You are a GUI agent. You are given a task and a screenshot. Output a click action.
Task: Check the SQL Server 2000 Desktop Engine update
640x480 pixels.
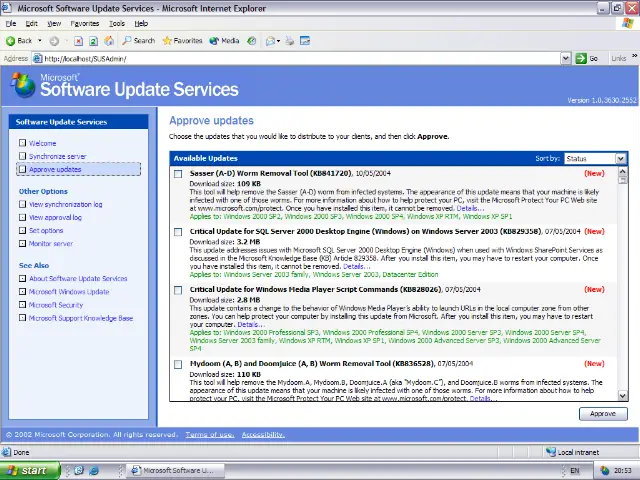point(178,232)
